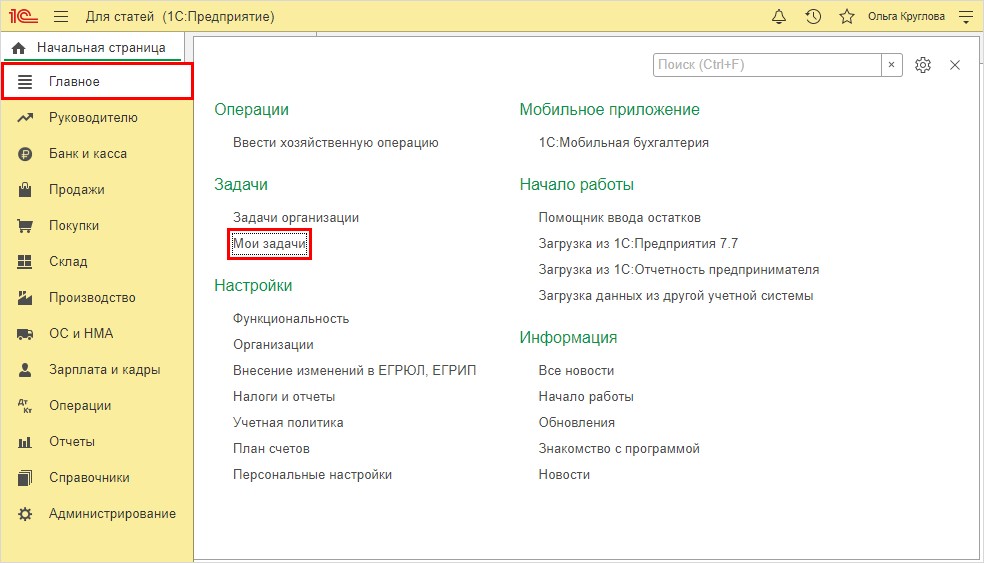
Task: Open Знакомство с программой
Action: tap(619, 449)
